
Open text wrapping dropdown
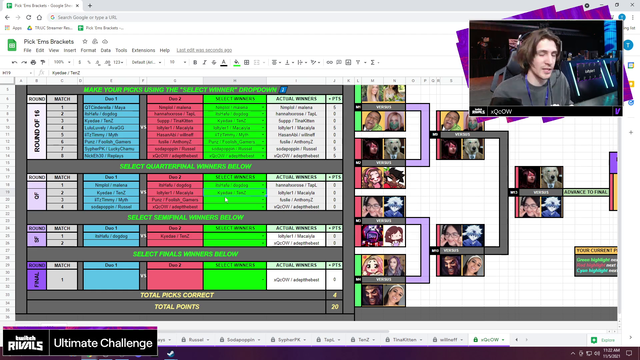302,62
